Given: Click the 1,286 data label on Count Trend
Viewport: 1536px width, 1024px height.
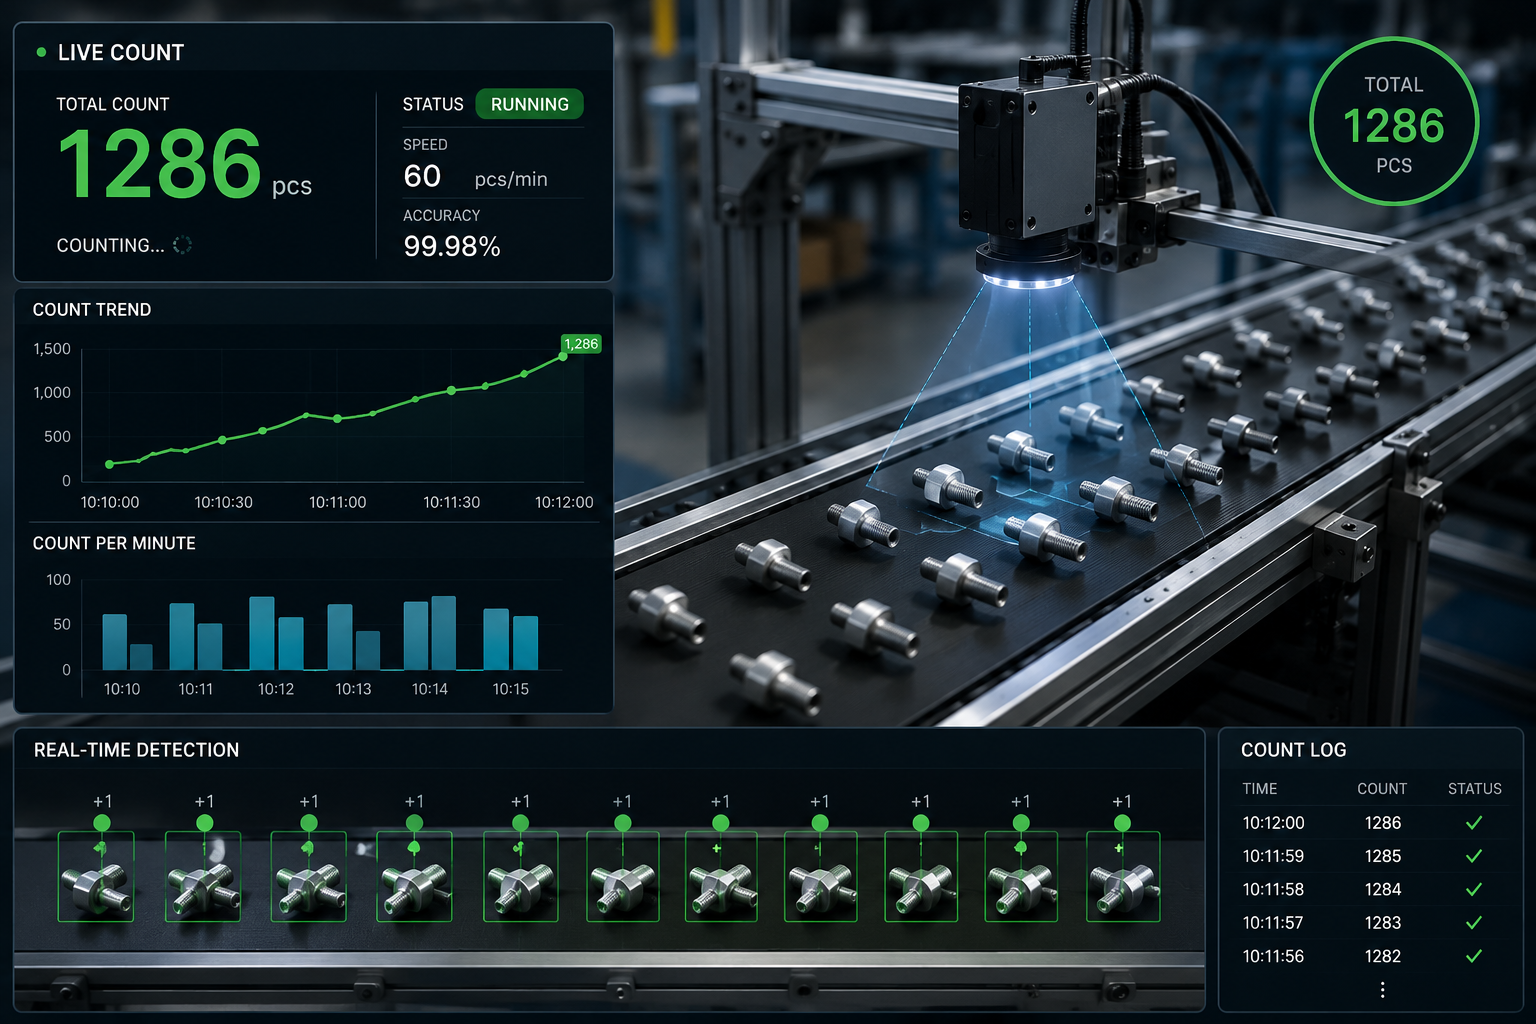Looking at the screenshot, I should point(581,344).
